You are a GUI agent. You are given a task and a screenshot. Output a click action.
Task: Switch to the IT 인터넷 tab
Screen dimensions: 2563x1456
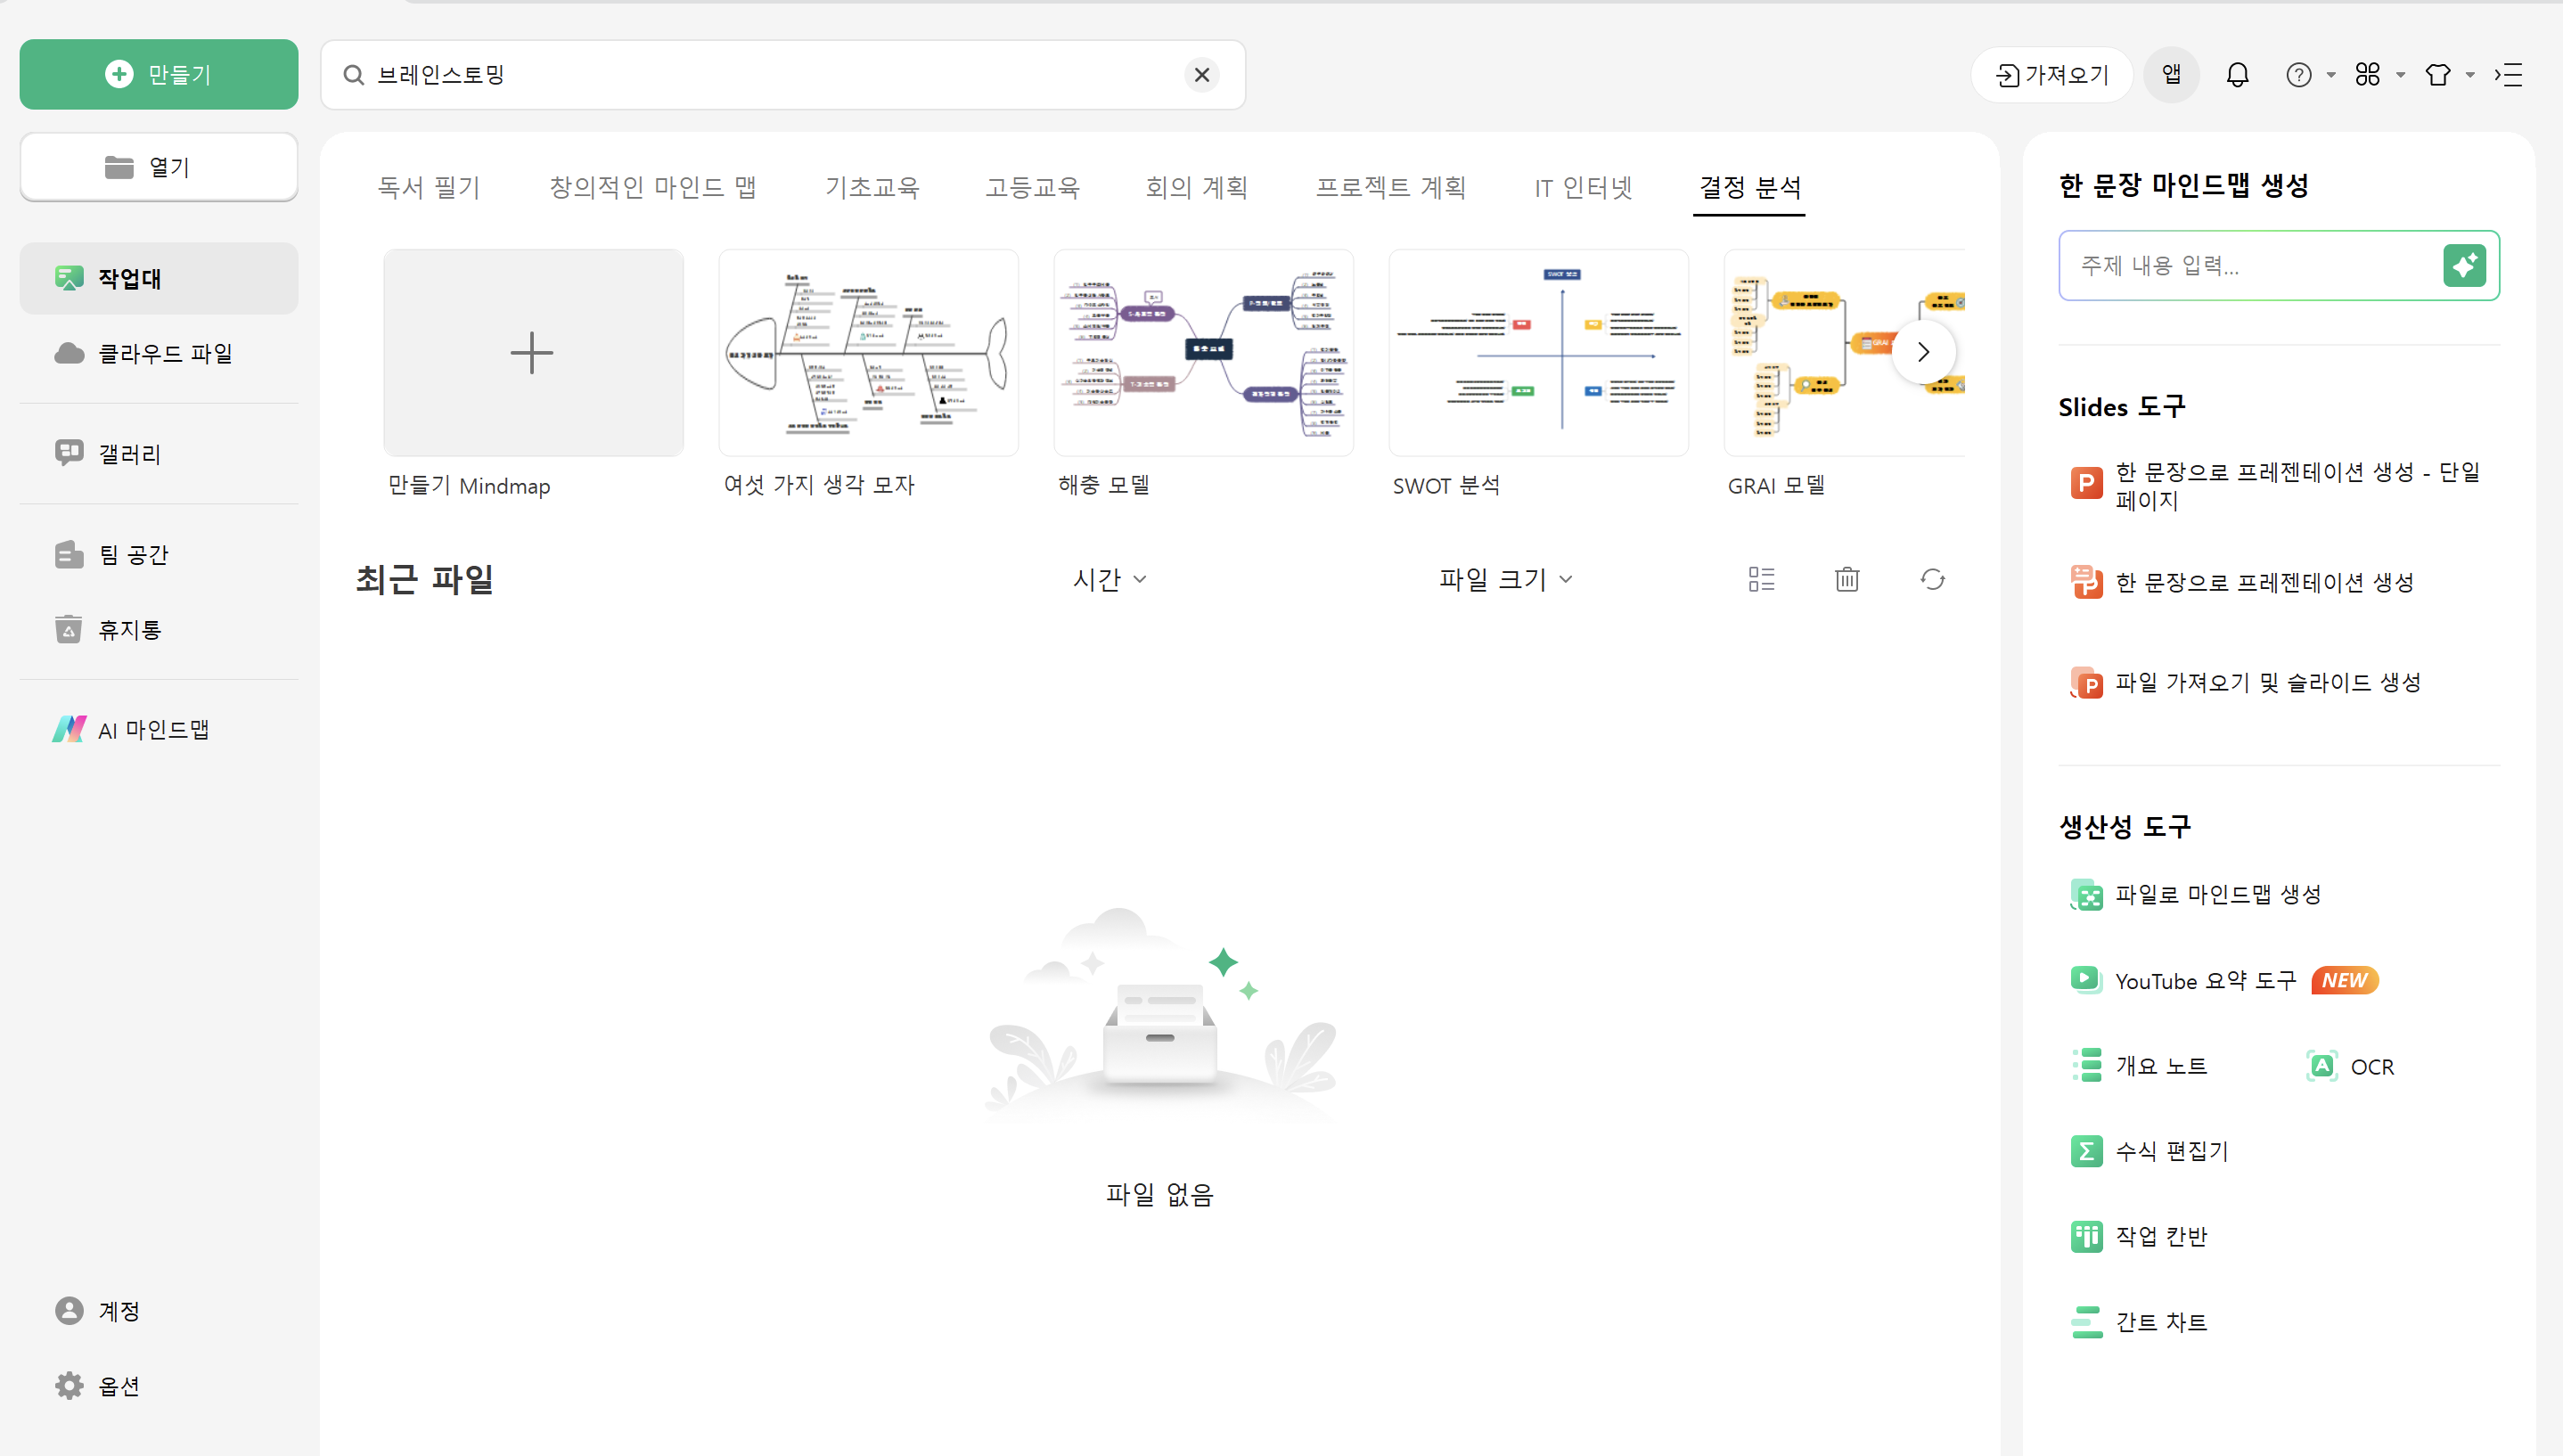[1582, 187]
